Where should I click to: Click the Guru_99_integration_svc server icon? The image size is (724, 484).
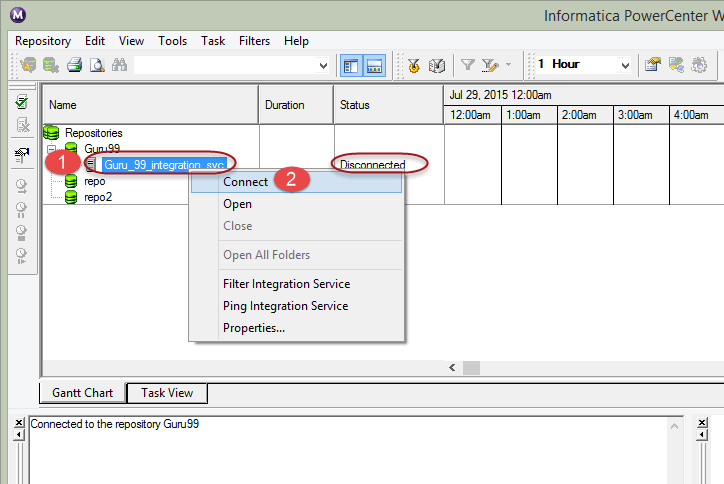pos(90,164)
